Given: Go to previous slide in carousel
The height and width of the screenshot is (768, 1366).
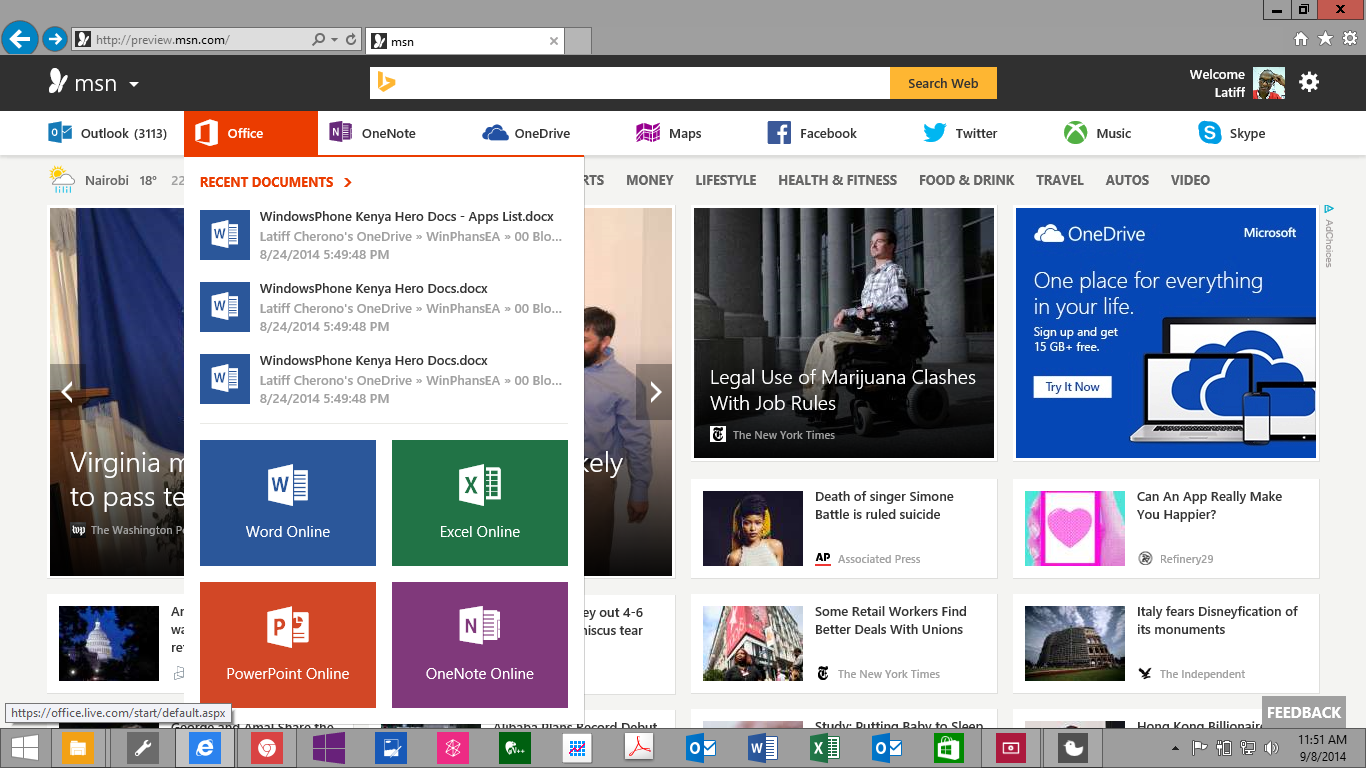Looking at the screenshot, I should pyautogui.click(x=67, y=392).
